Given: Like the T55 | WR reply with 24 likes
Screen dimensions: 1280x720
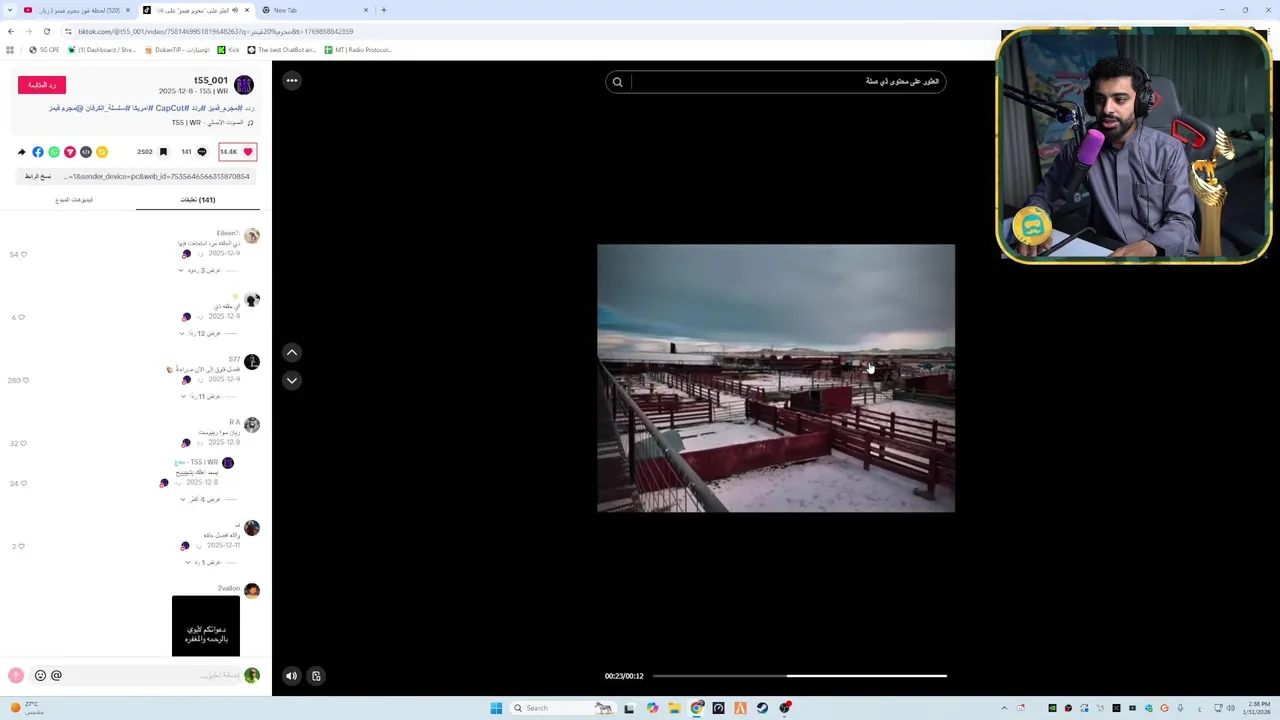Looking at the screenshot, I should (24, 483).
